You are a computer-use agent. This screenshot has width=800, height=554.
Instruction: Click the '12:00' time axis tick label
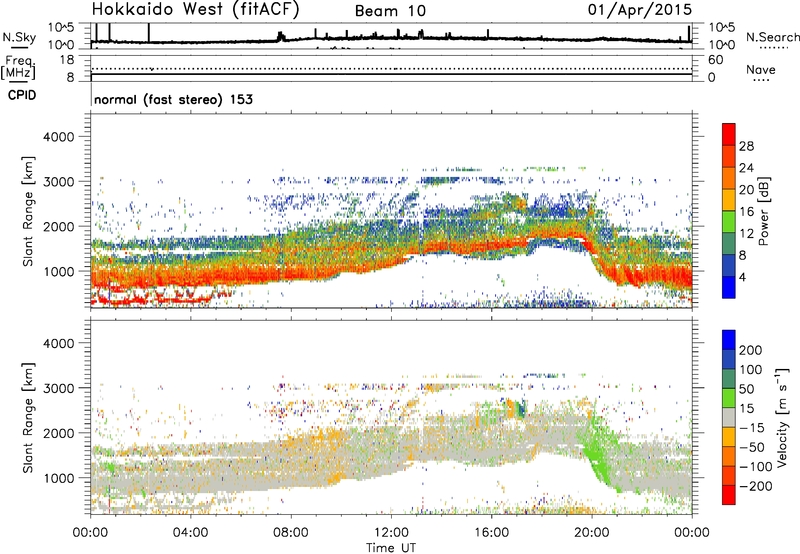click(x=391, y=533)
